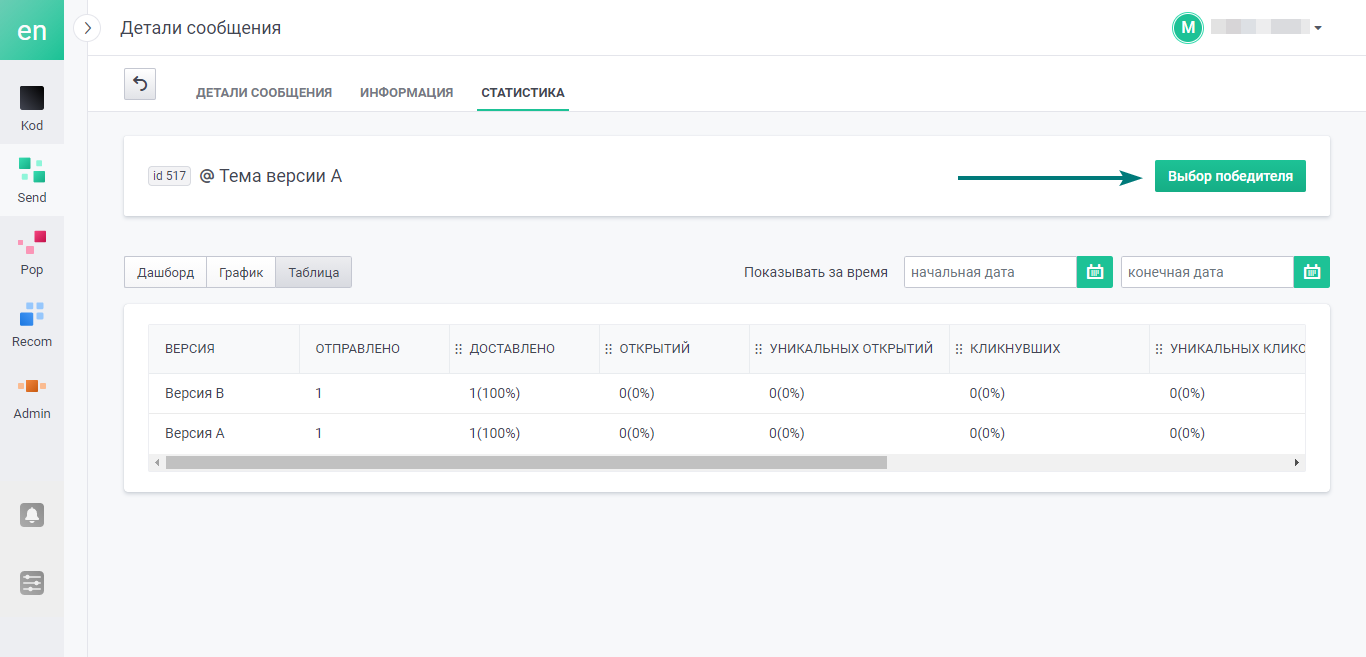The image size is (1366, 657).
Task: Switch view to График
Action: click(241, 272)
